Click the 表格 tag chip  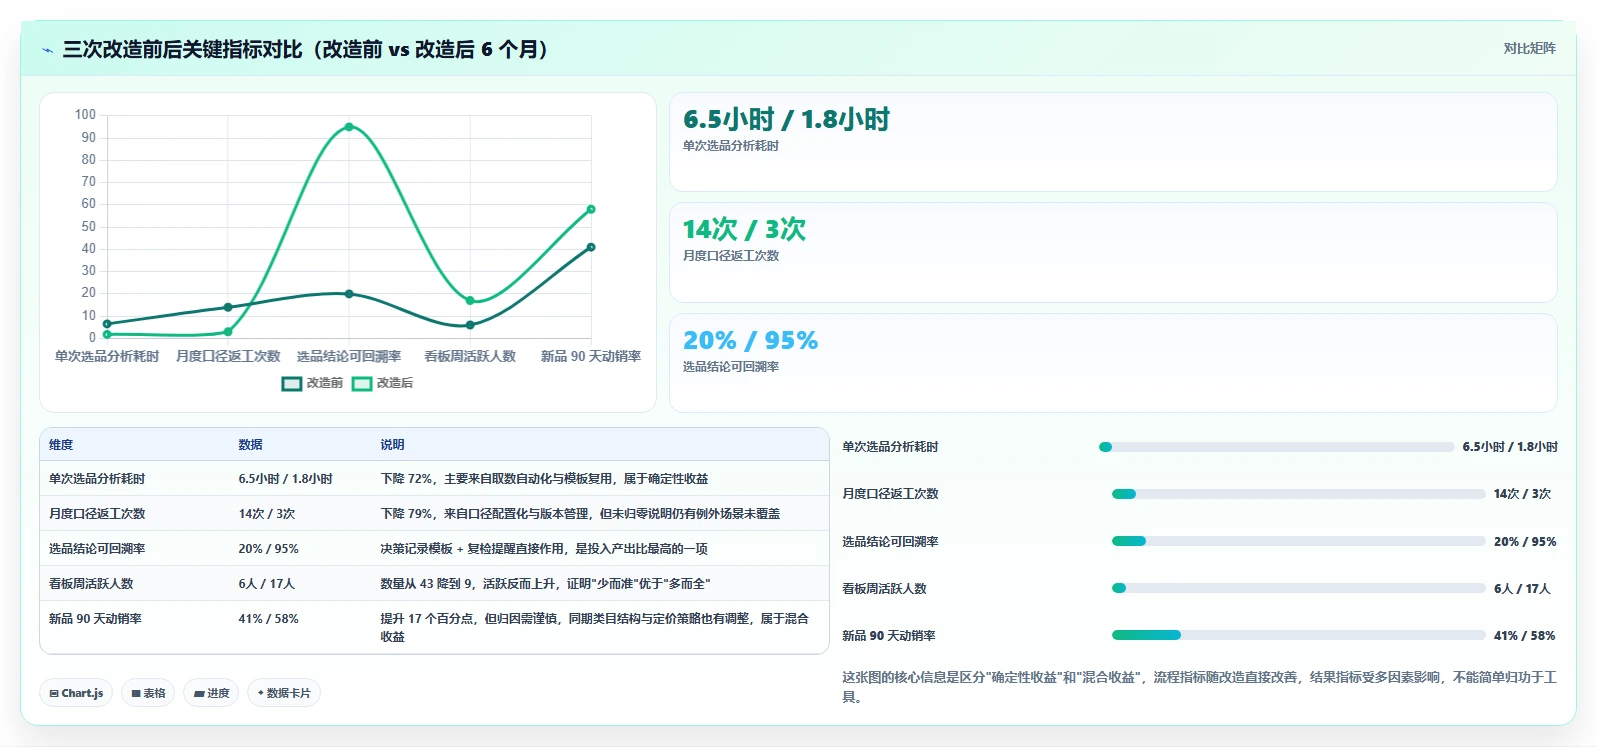pos(148,693)
